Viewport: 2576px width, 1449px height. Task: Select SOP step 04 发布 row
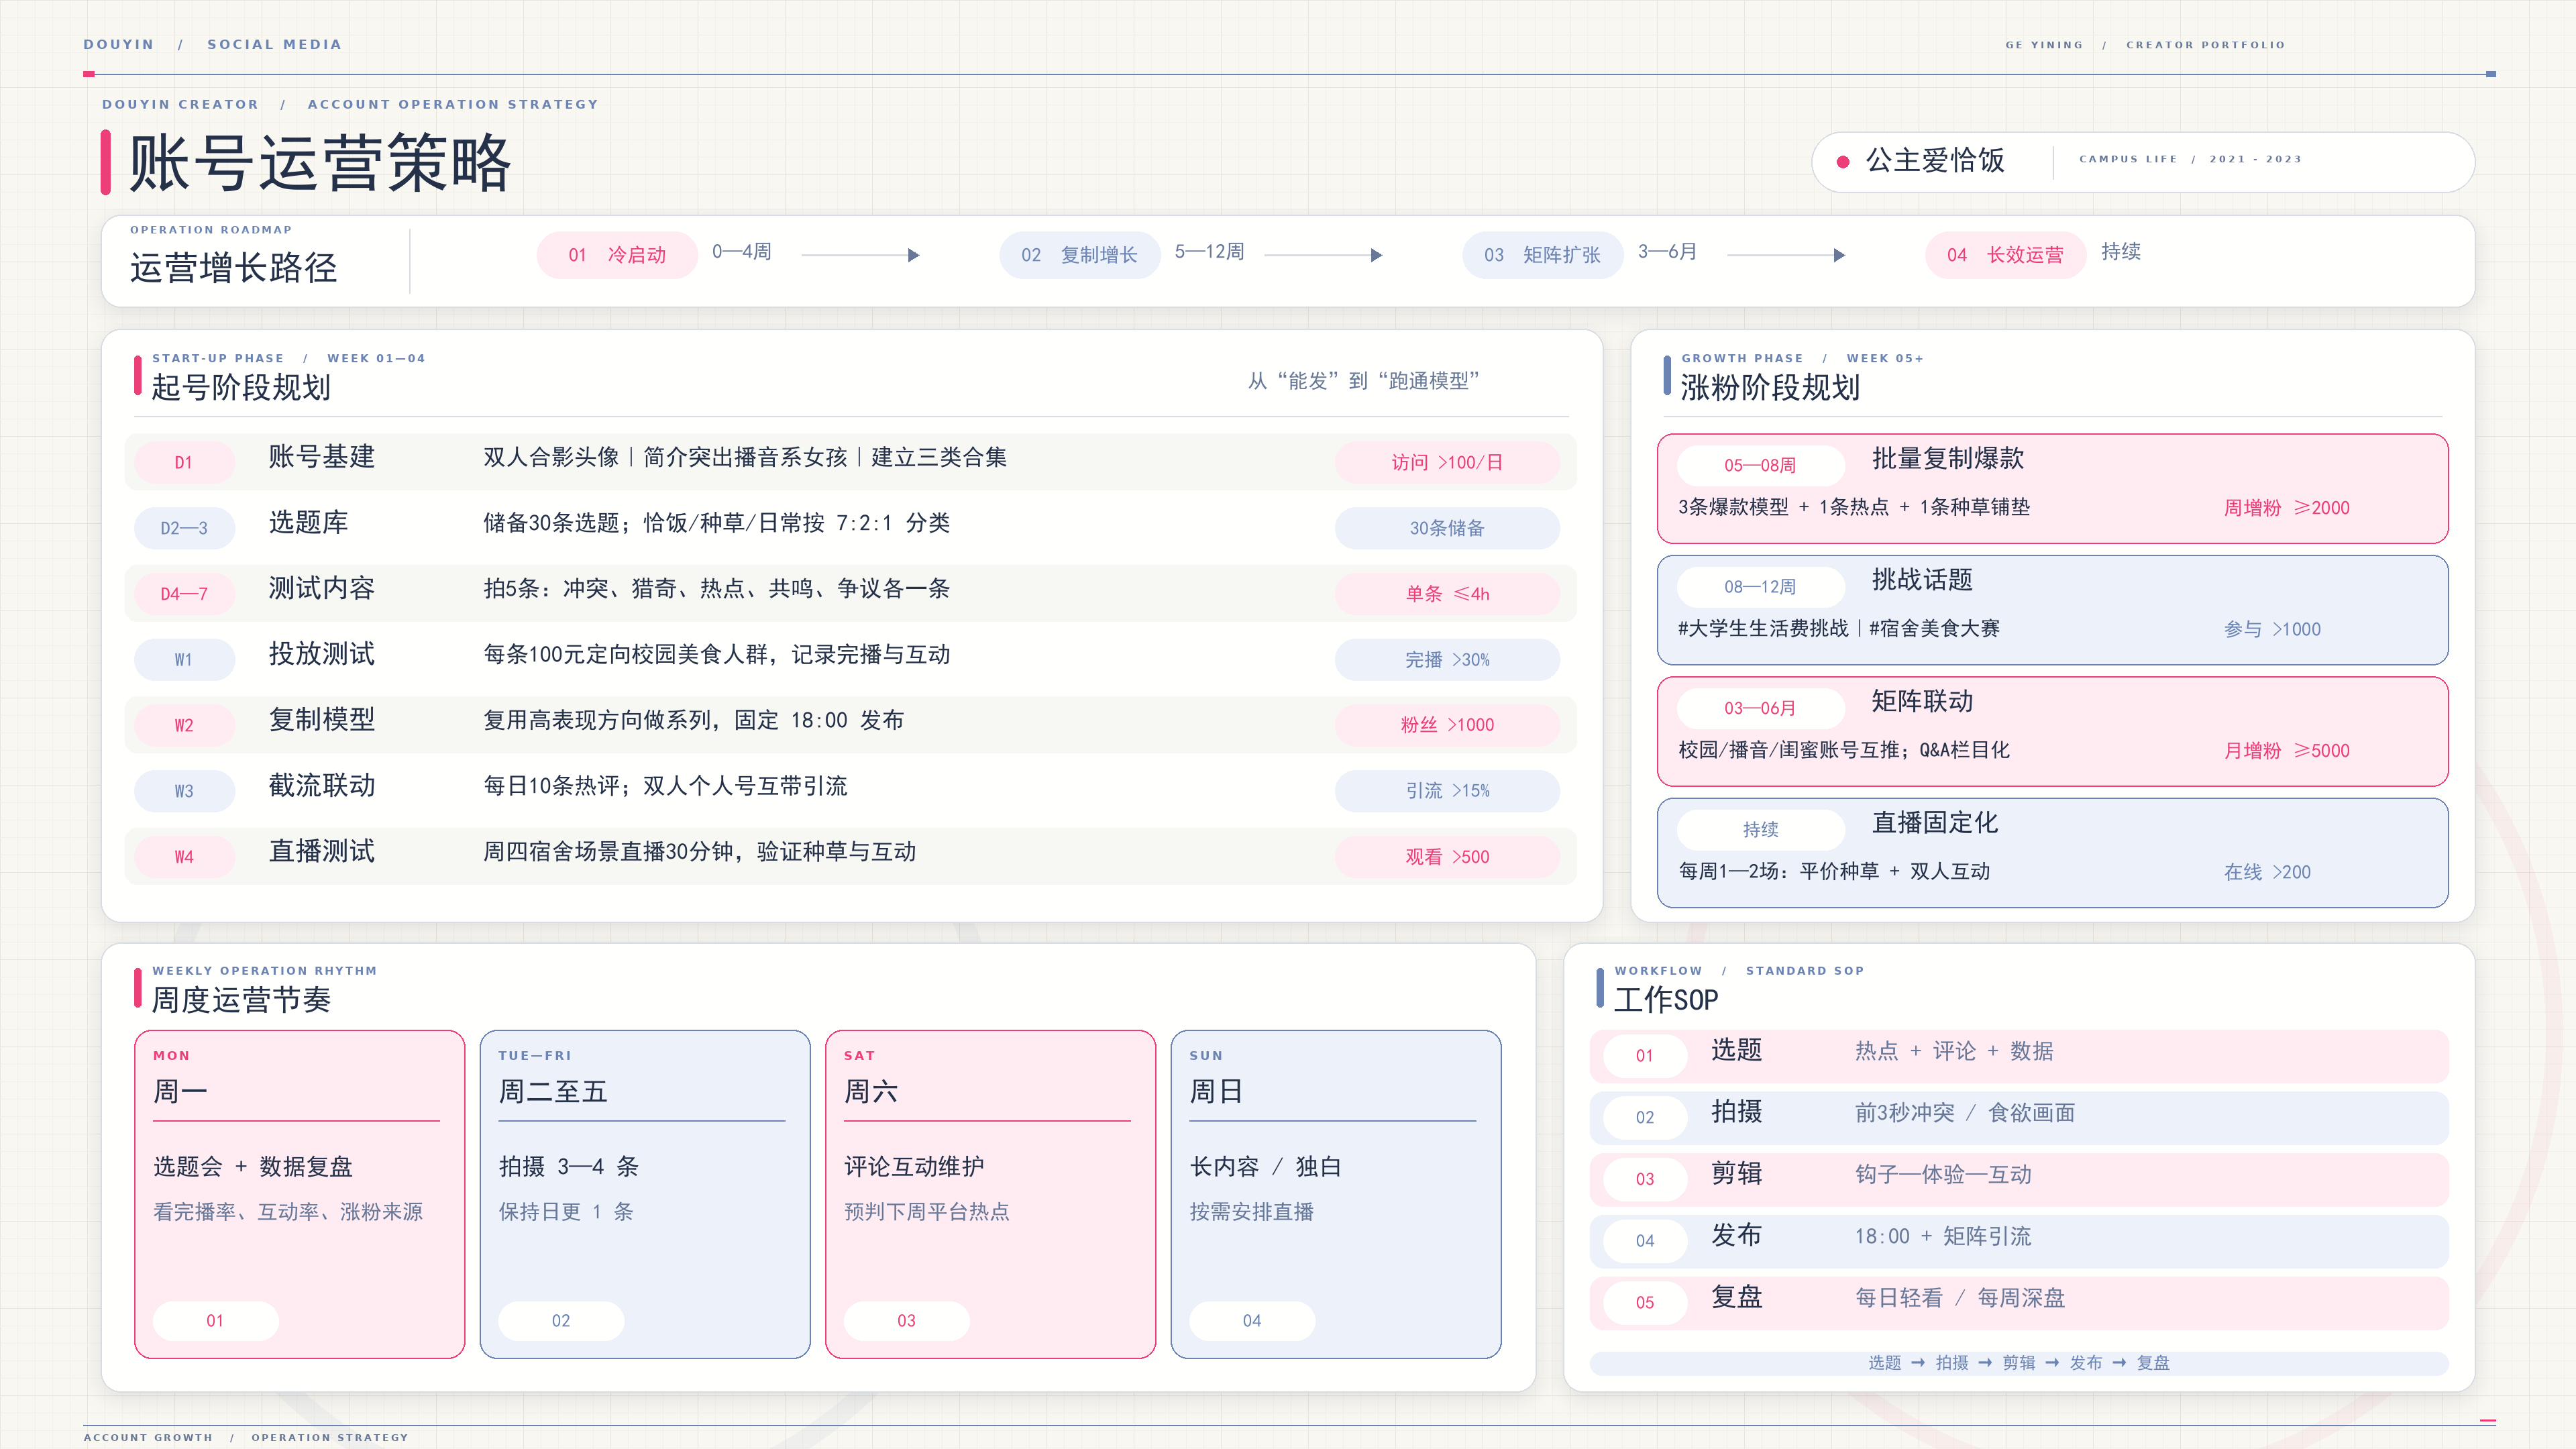click(x=2019, y=1241)
